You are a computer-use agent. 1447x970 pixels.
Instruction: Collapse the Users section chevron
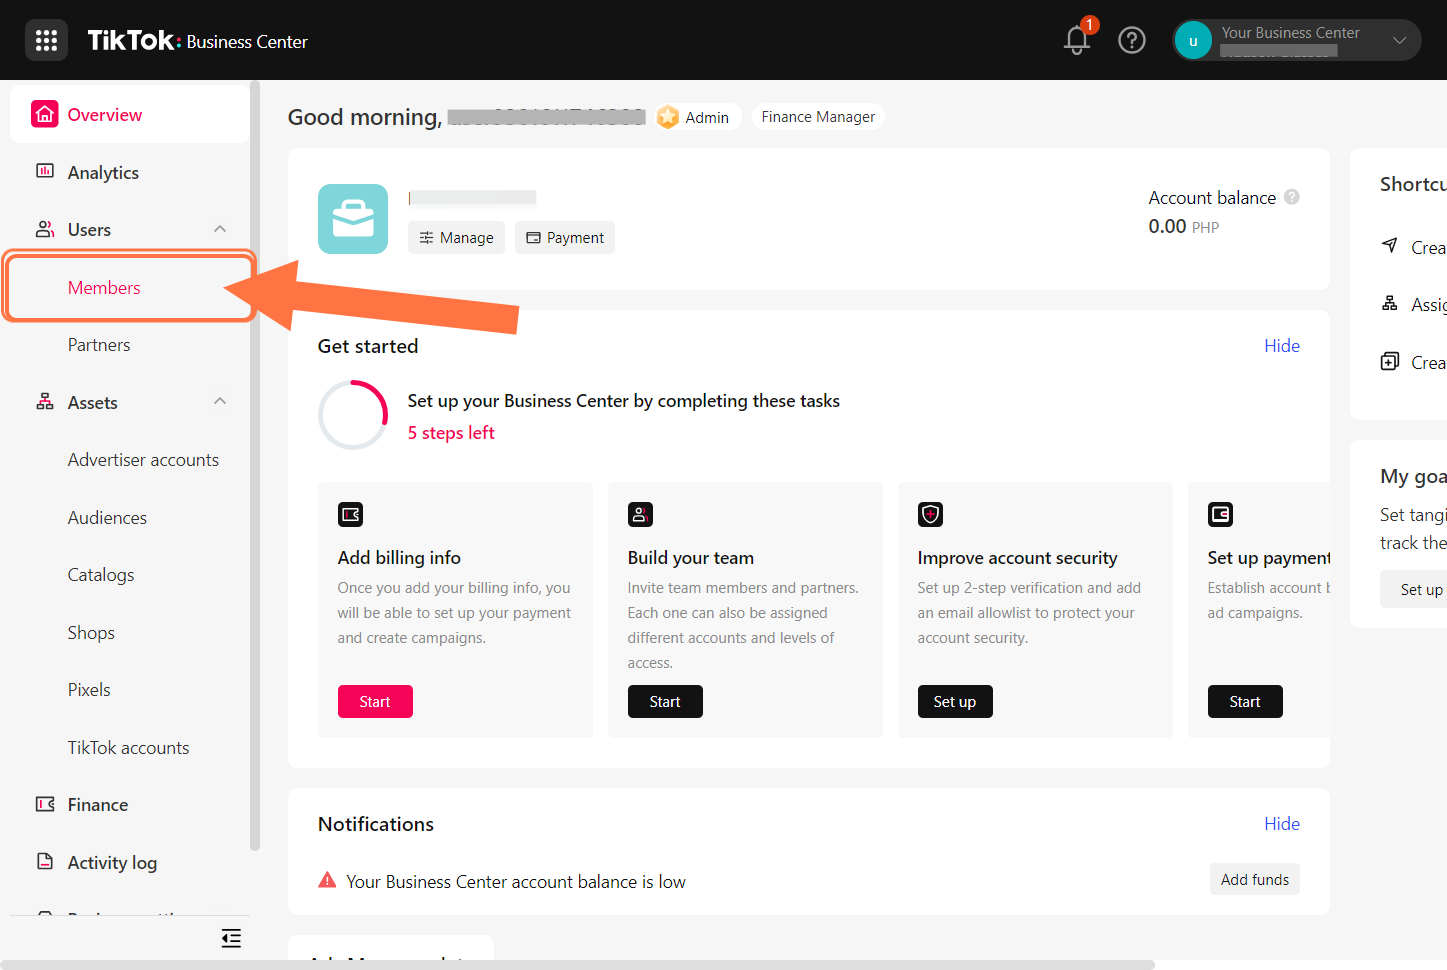pos(219,229)
